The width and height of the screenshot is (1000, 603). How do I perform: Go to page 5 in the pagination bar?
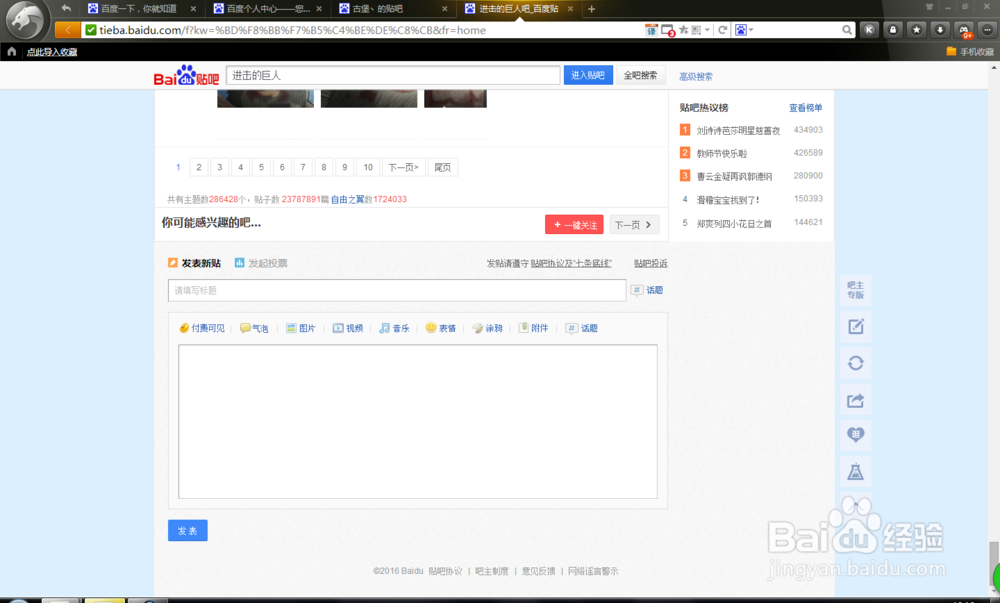tap(260, 167)
